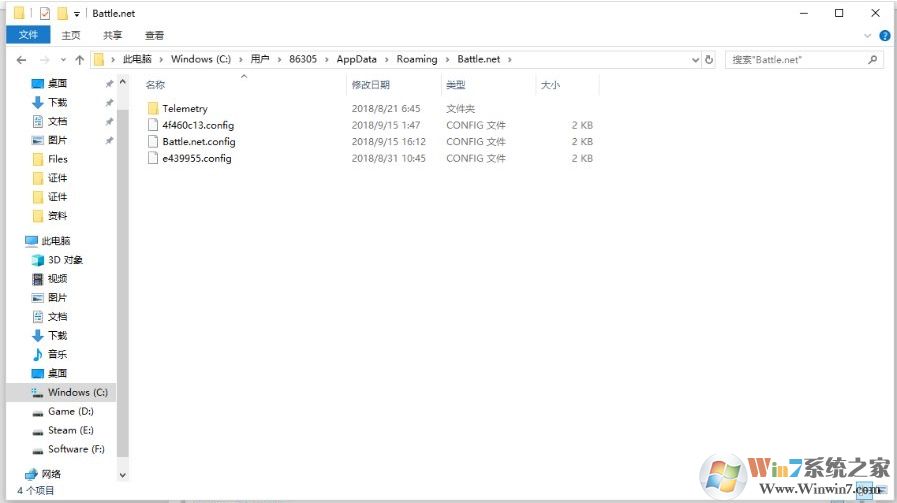Select Roaming in the address breadcrumb
The image size is (897, 503).
tap(416, 59)
